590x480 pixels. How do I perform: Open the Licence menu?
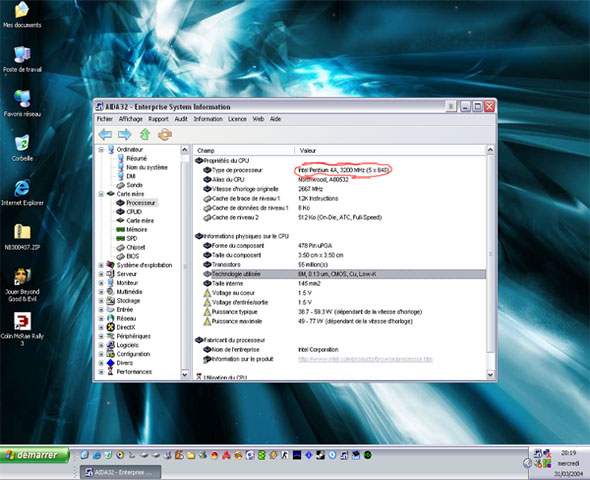coord(237,119)
